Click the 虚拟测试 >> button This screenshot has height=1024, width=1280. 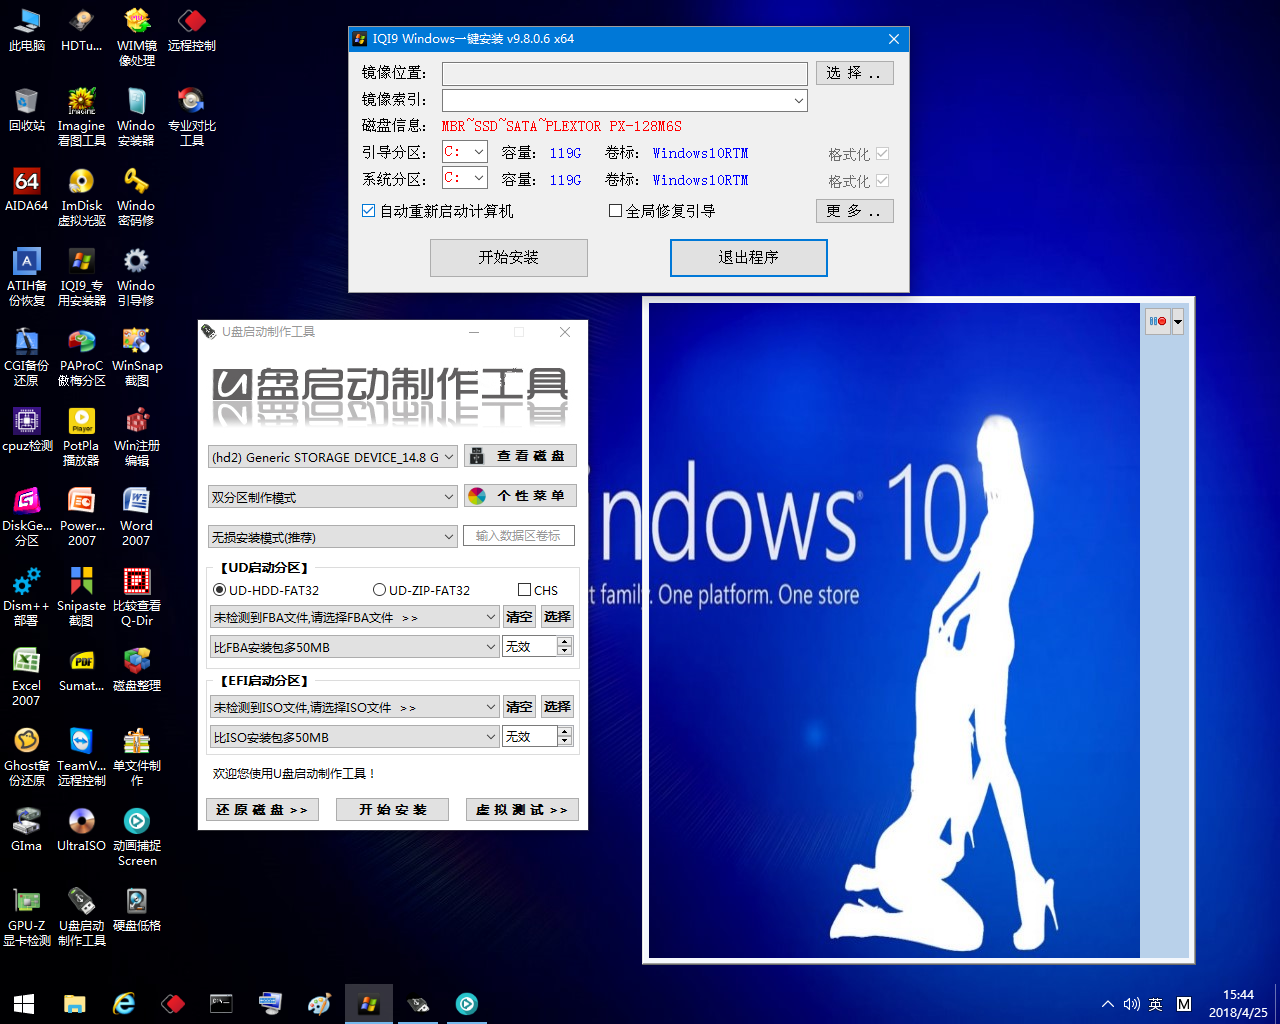click(522, 809)
